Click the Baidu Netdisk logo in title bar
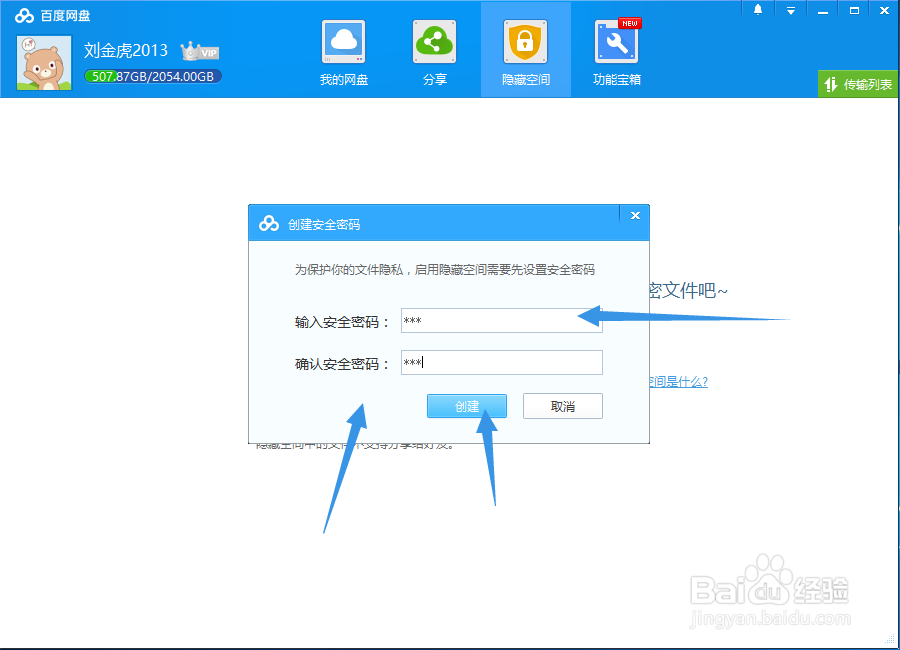The height and width of the screenshot is (650, 900). [24, 16]
